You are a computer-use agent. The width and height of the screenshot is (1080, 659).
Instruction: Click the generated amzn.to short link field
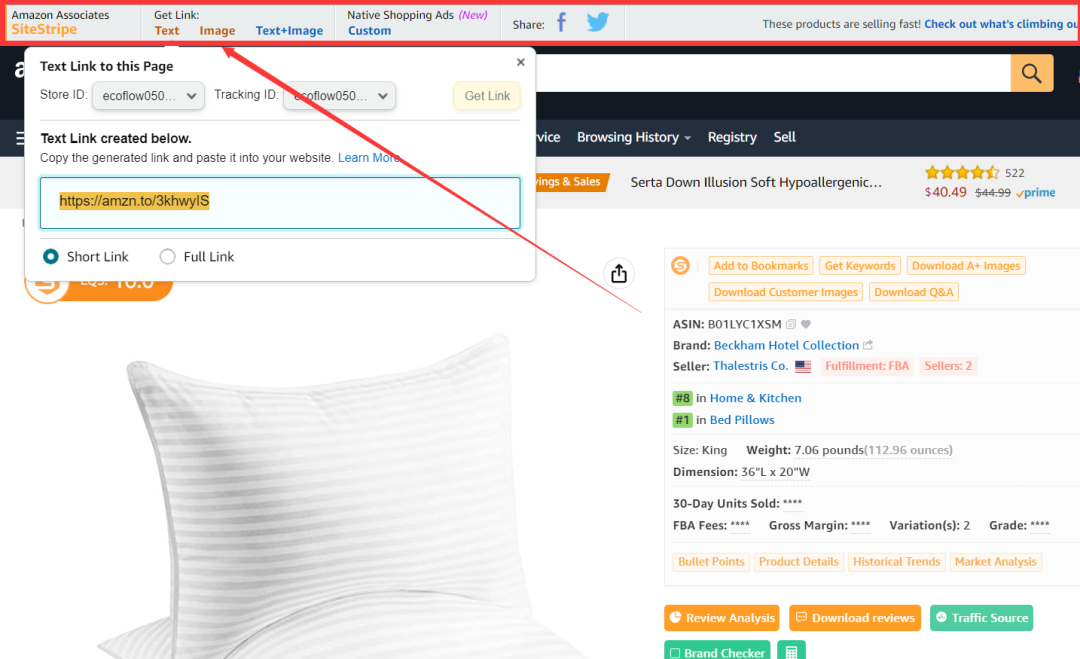coord(280,202)
